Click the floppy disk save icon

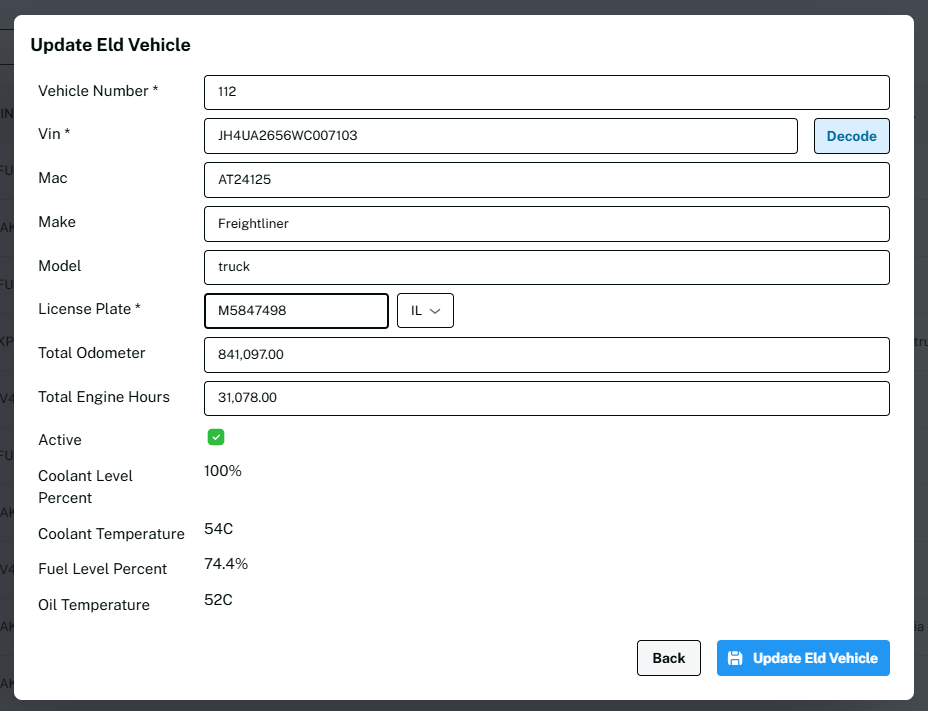tap(735, 658)
